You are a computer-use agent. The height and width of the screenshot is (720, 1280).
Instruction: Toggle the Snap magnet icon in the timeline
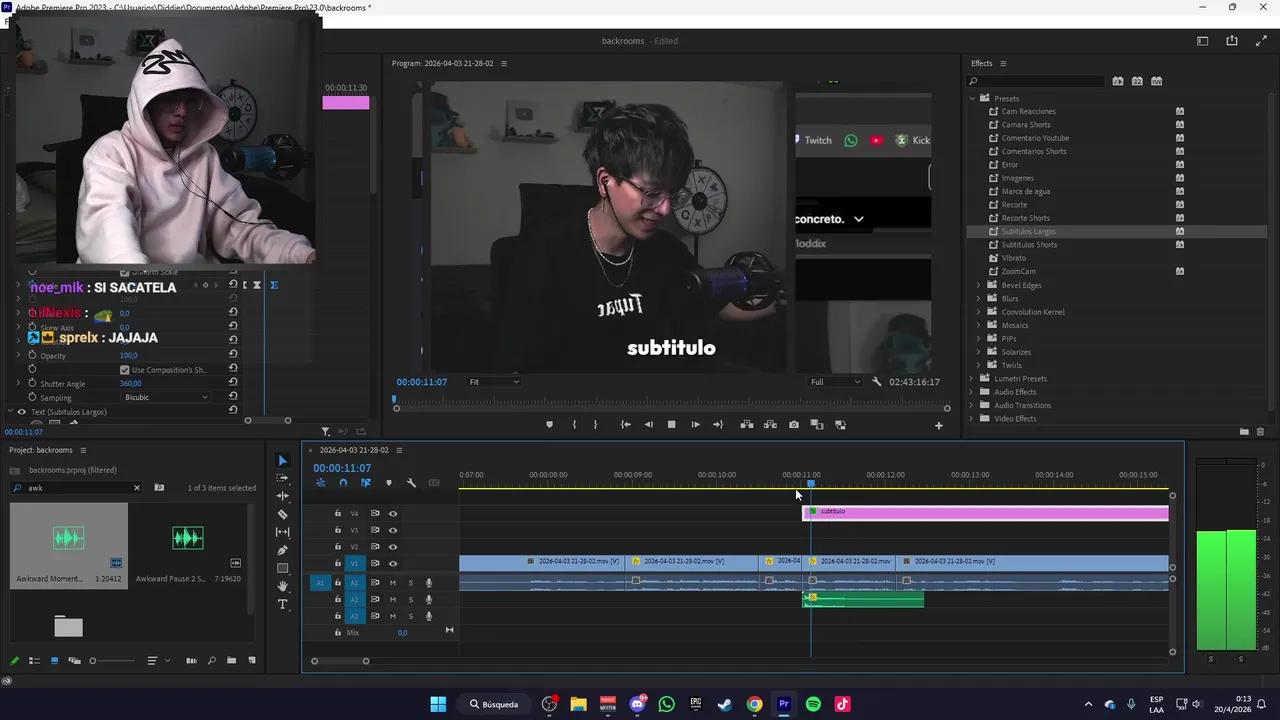(343, 483)
